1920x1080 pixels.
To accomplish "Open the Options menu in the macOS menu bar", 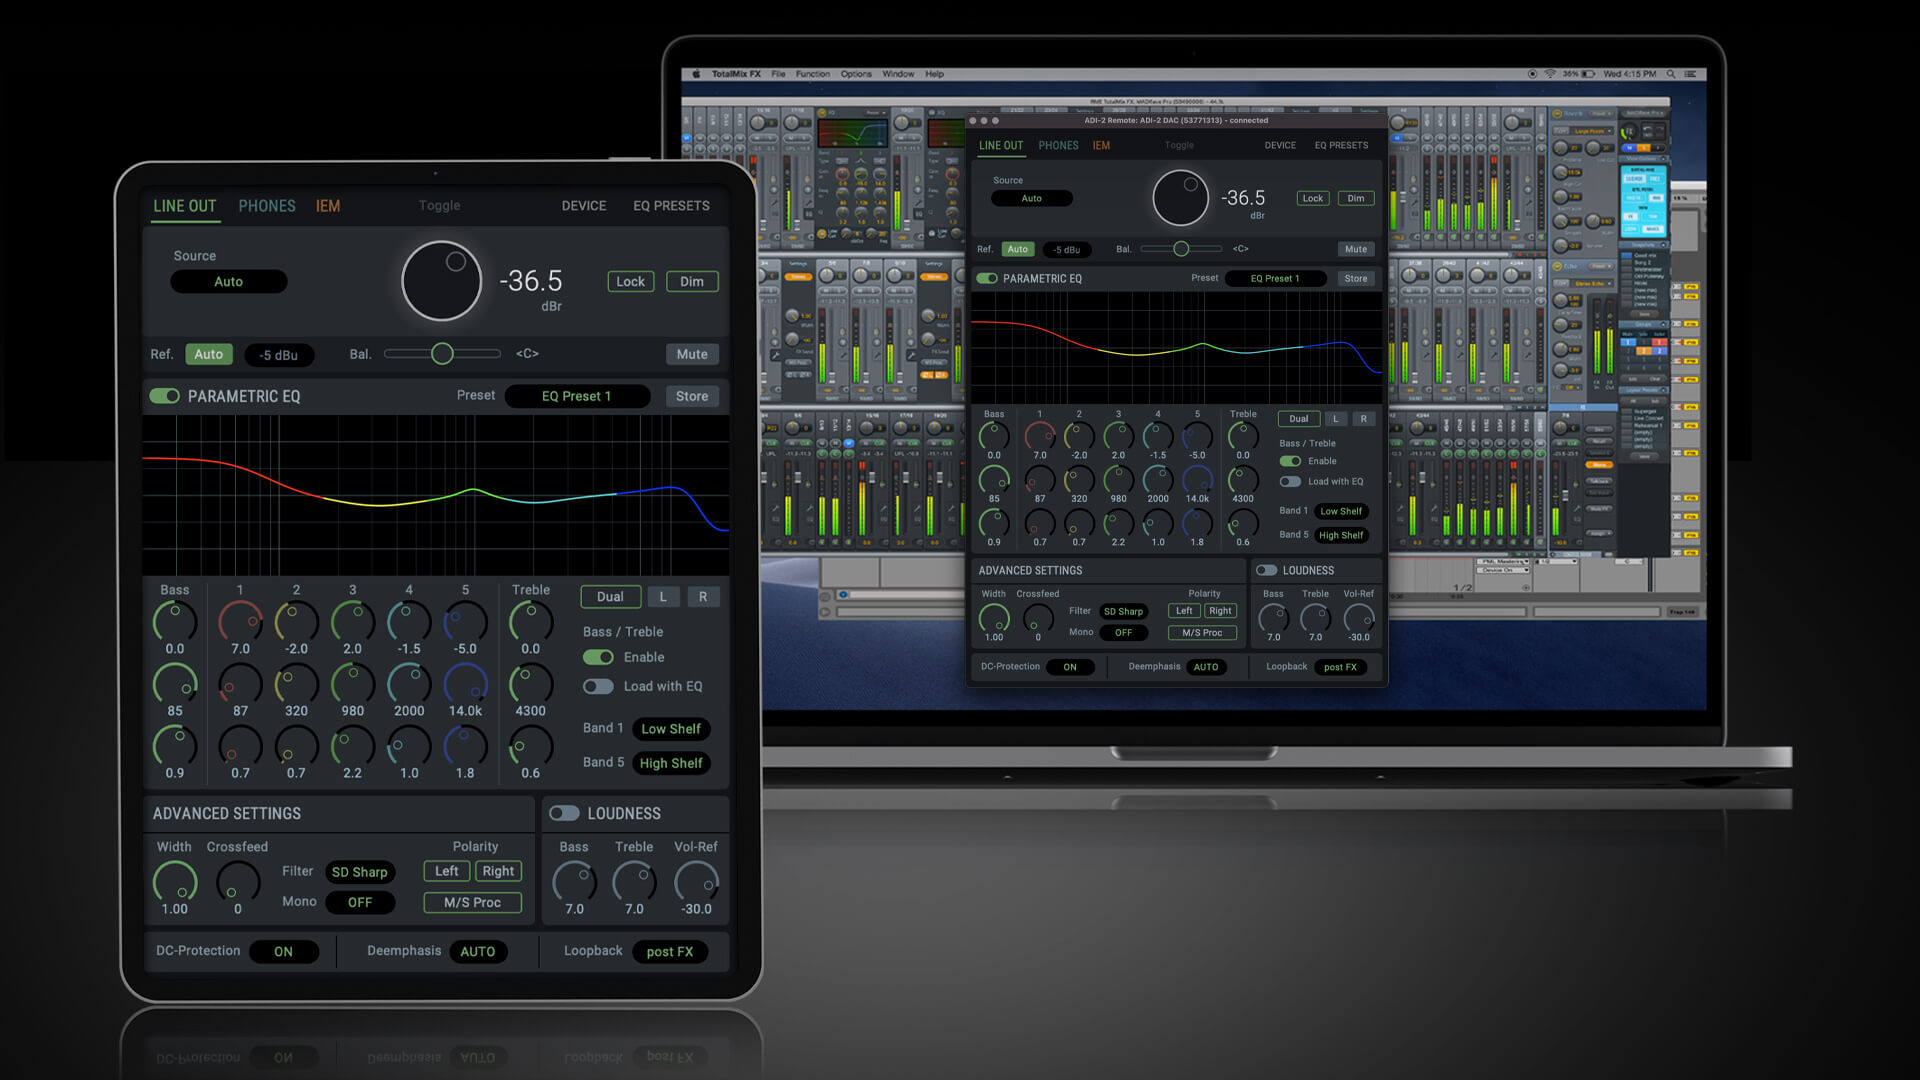I will 855,74.
